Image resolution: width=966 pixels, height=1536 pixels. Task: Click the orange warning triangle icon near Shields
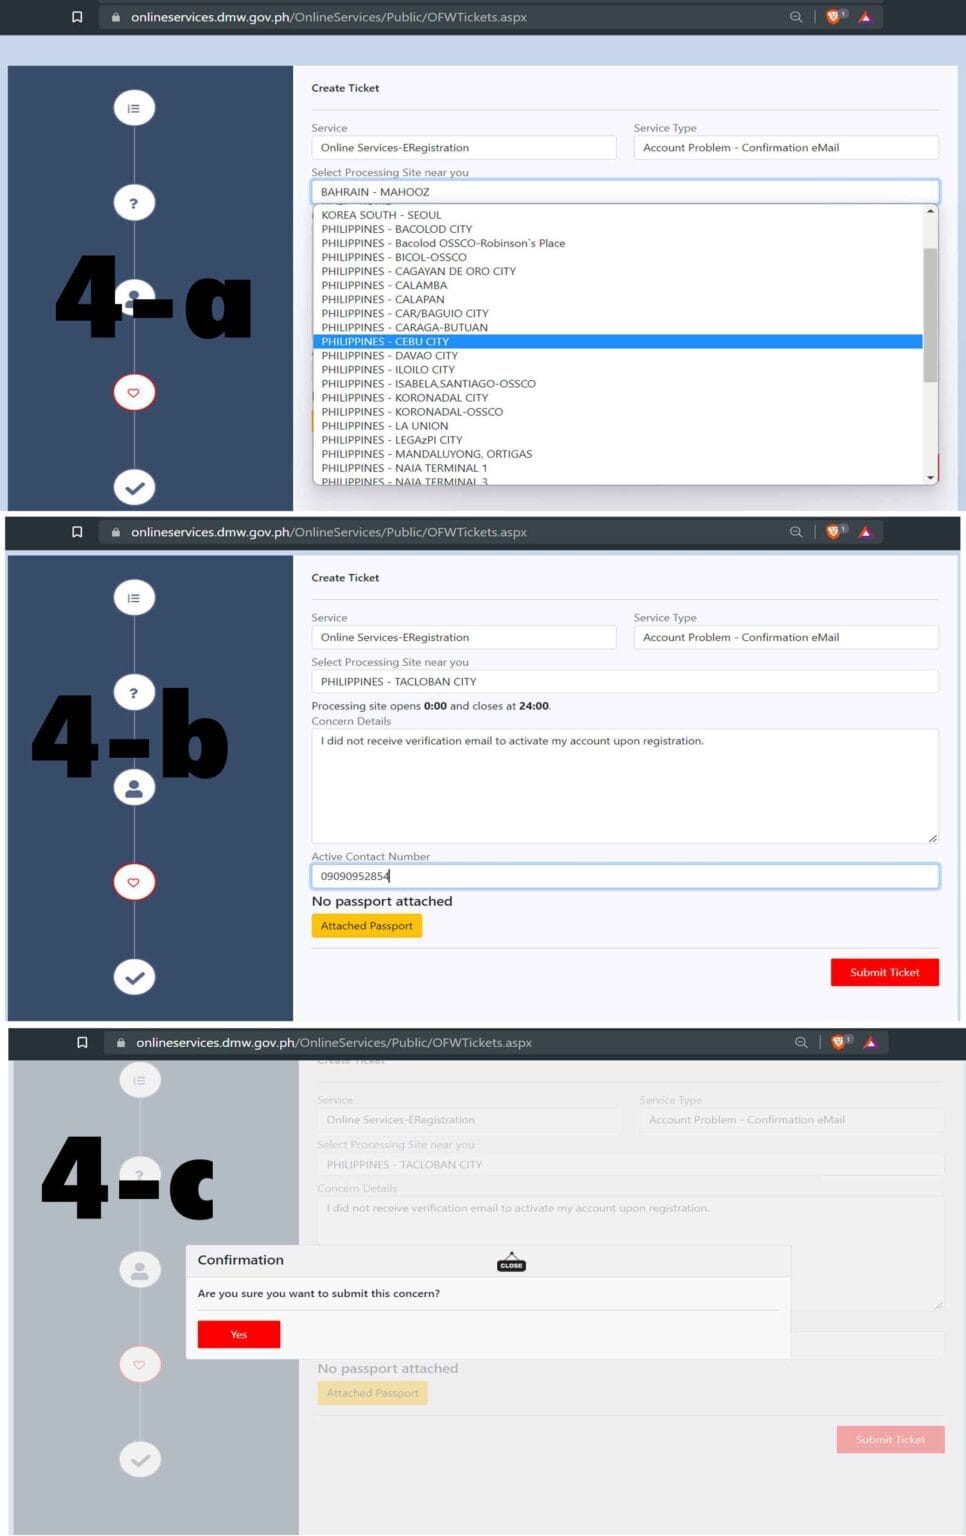[x=866, y=16]
